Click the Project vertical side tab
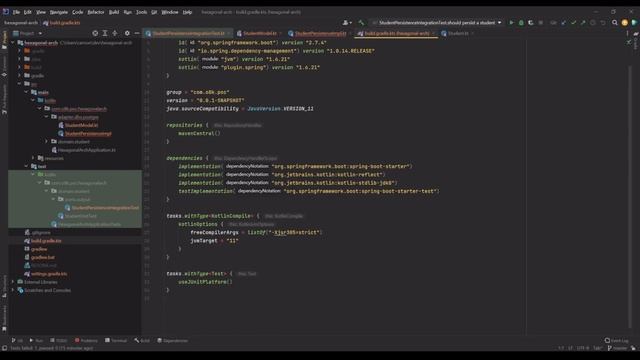The image size is (640, 360). [x=4, y=40]
